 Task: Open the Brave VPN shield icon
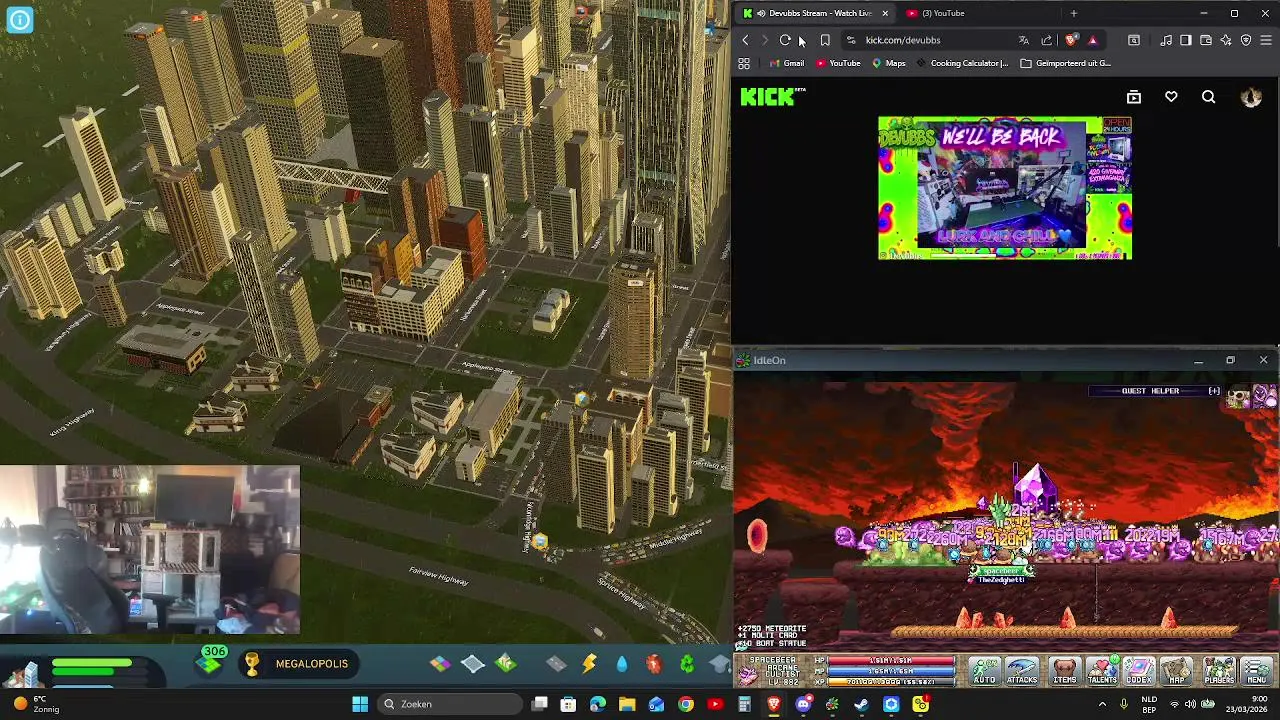[x=1246, y=40]
